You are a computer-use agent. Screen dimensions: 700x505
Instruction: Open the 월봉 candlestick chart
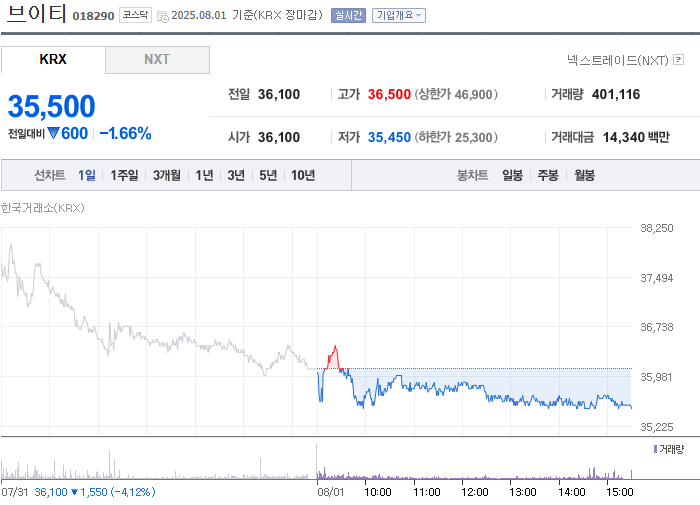click(584, 175)
